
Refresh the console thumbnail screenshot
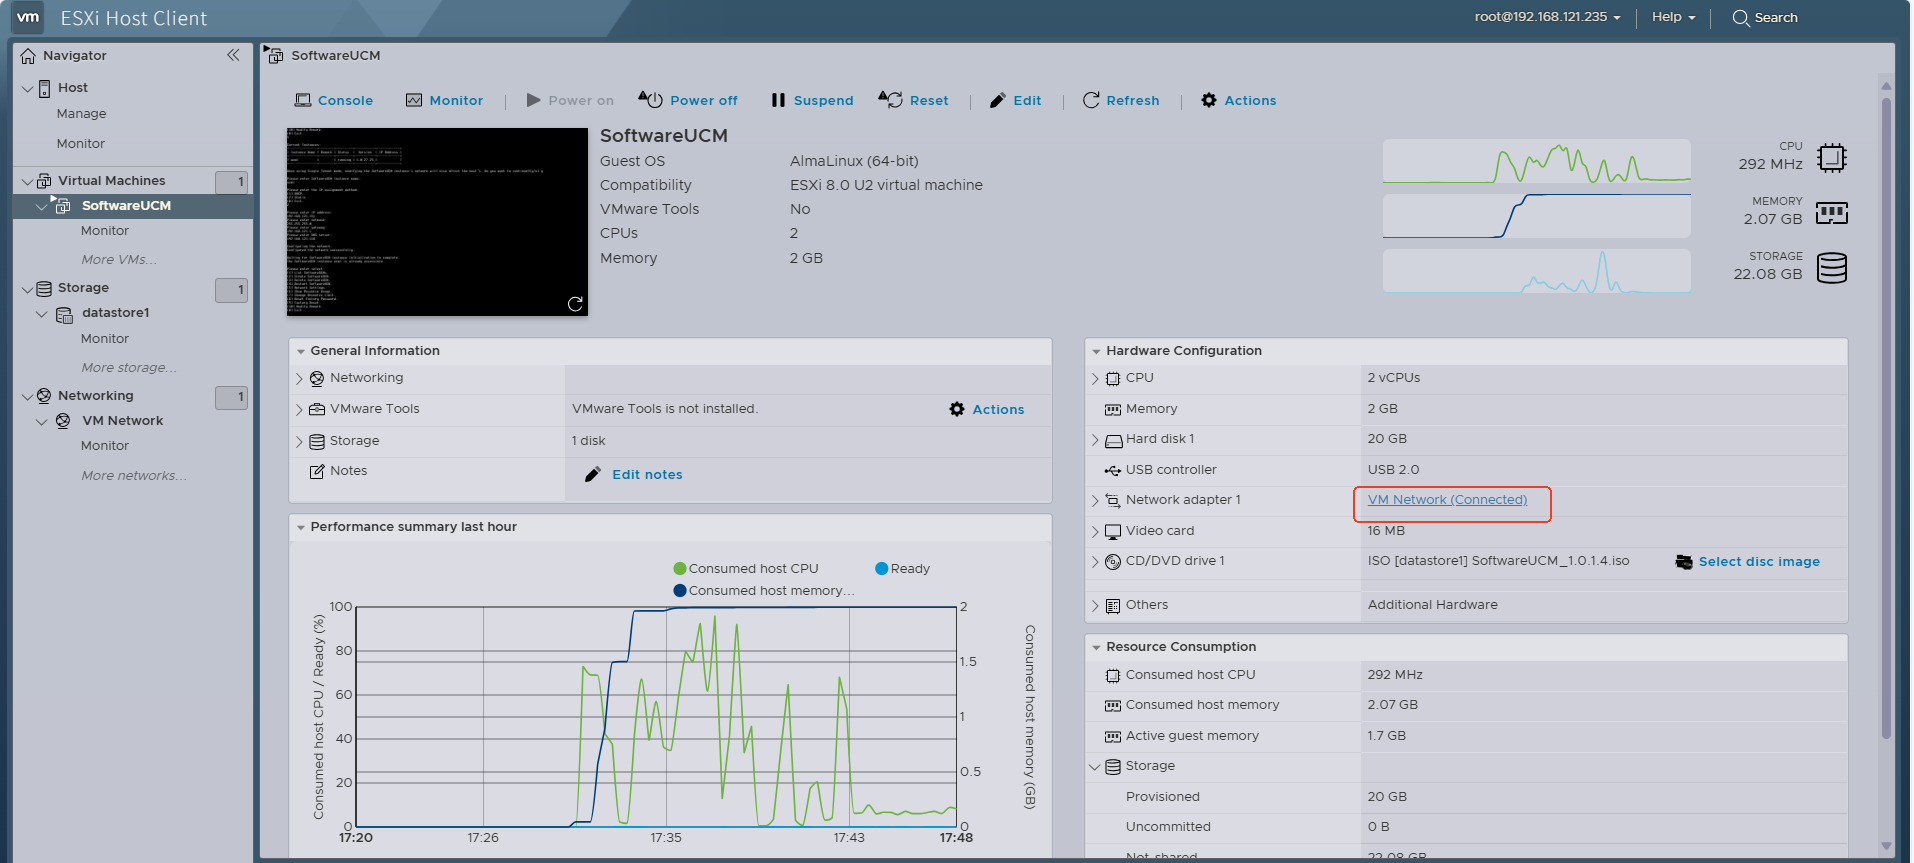(x=575, y=304)
